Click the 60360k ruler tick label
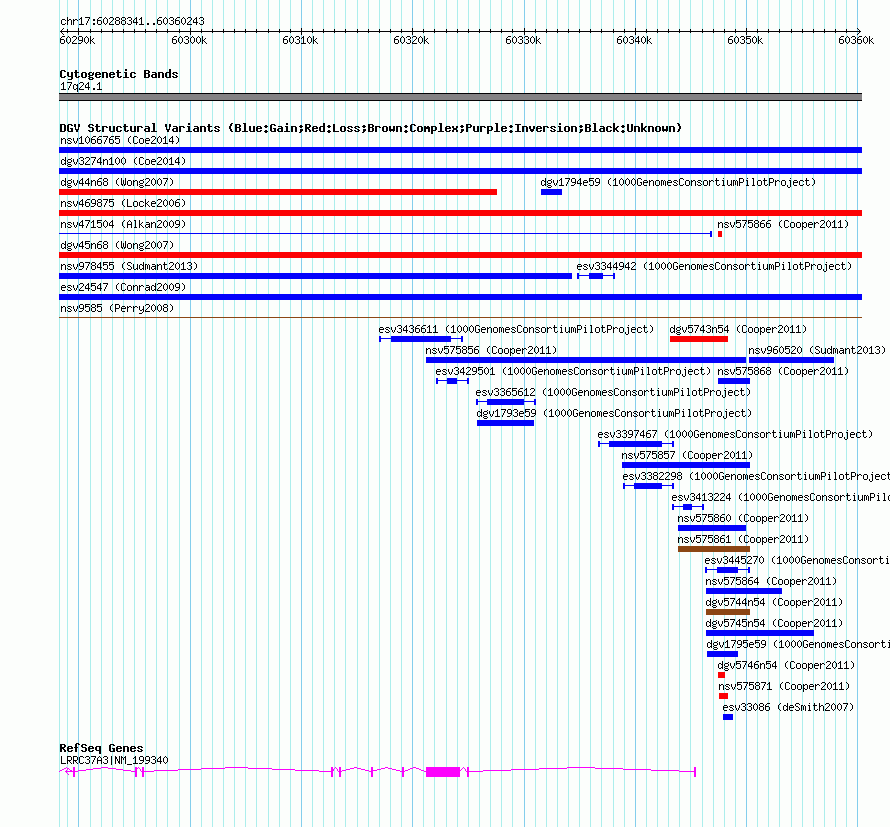This screenshot has height=827, width=890. tap(856, 40)
